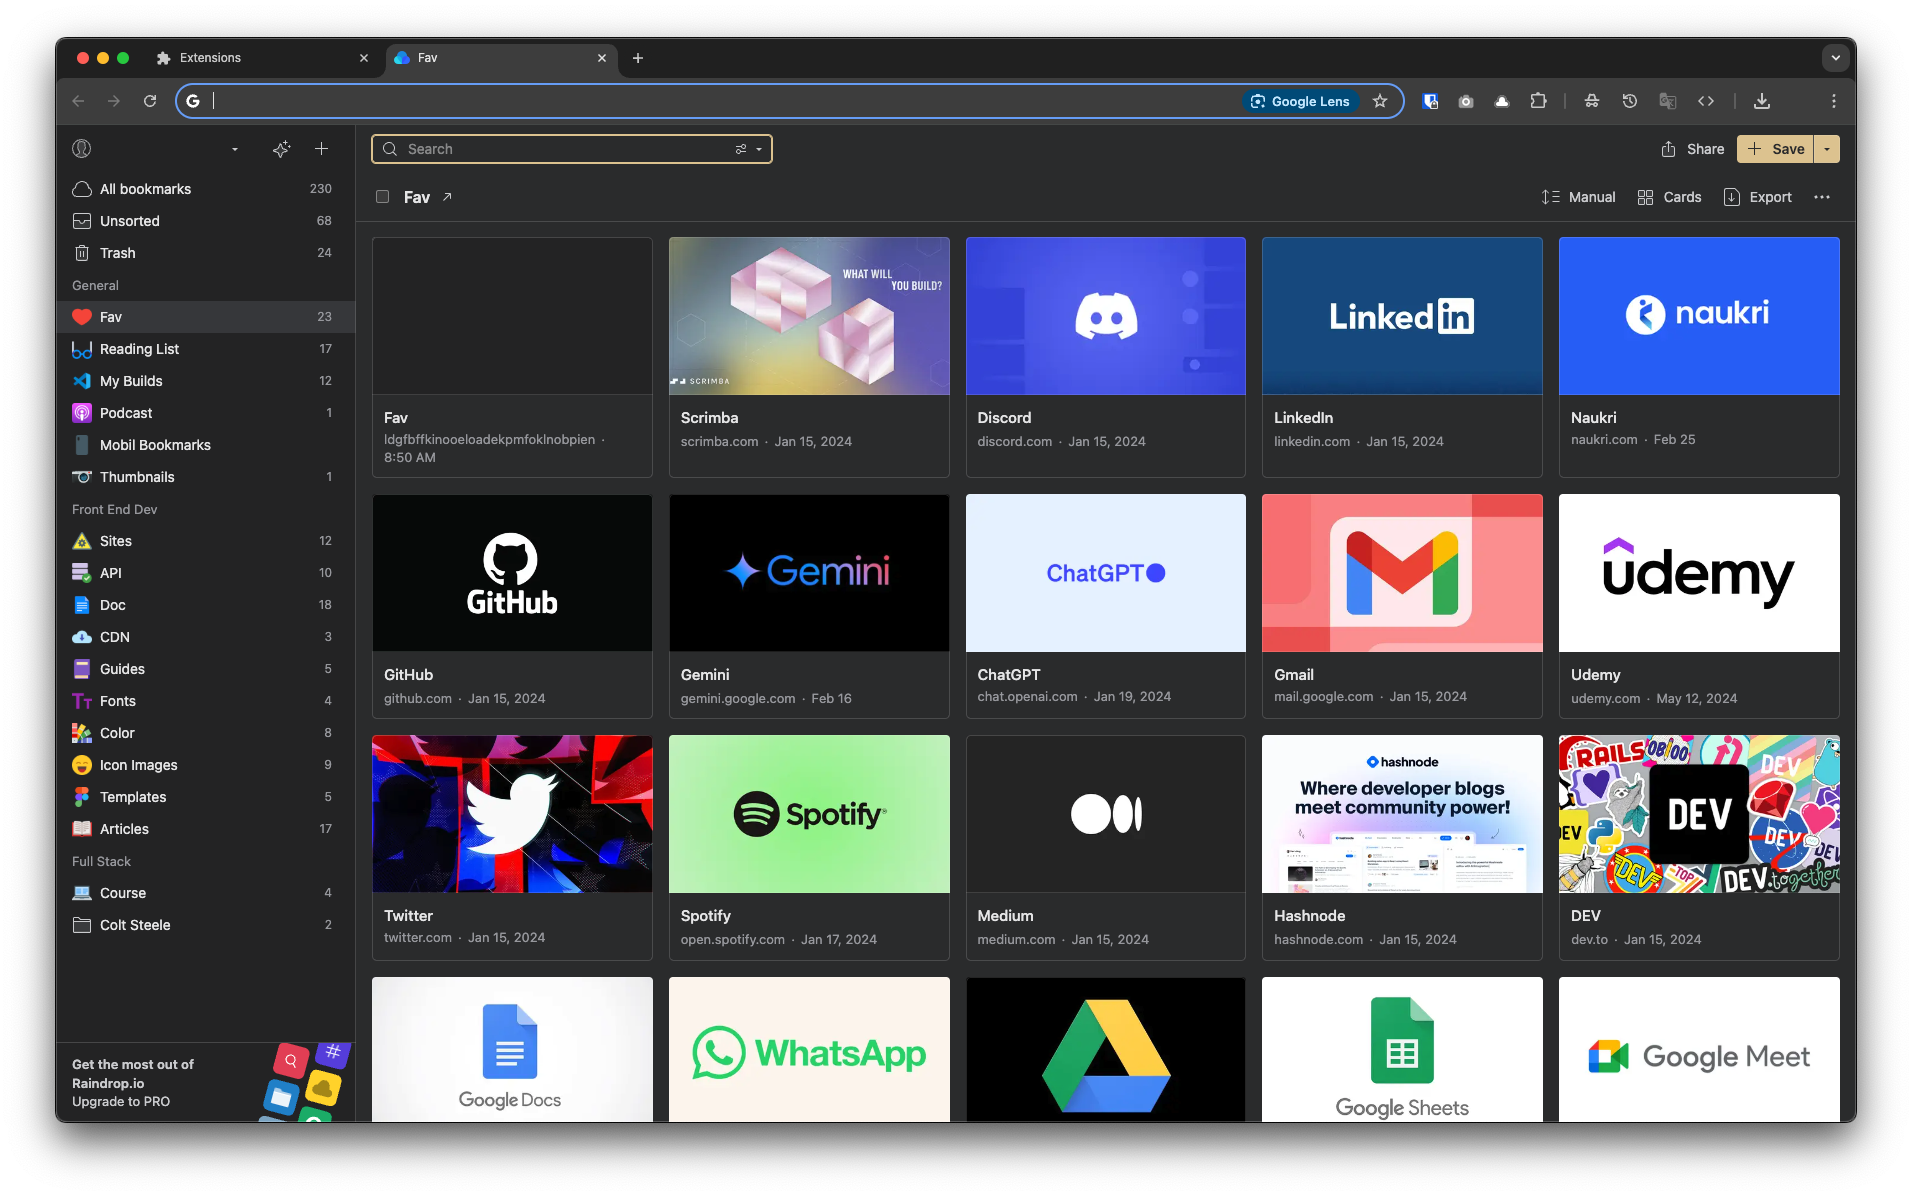1912x1196 pixels.
Task: Open the Guides collection
Action: [x=205, y=669]
